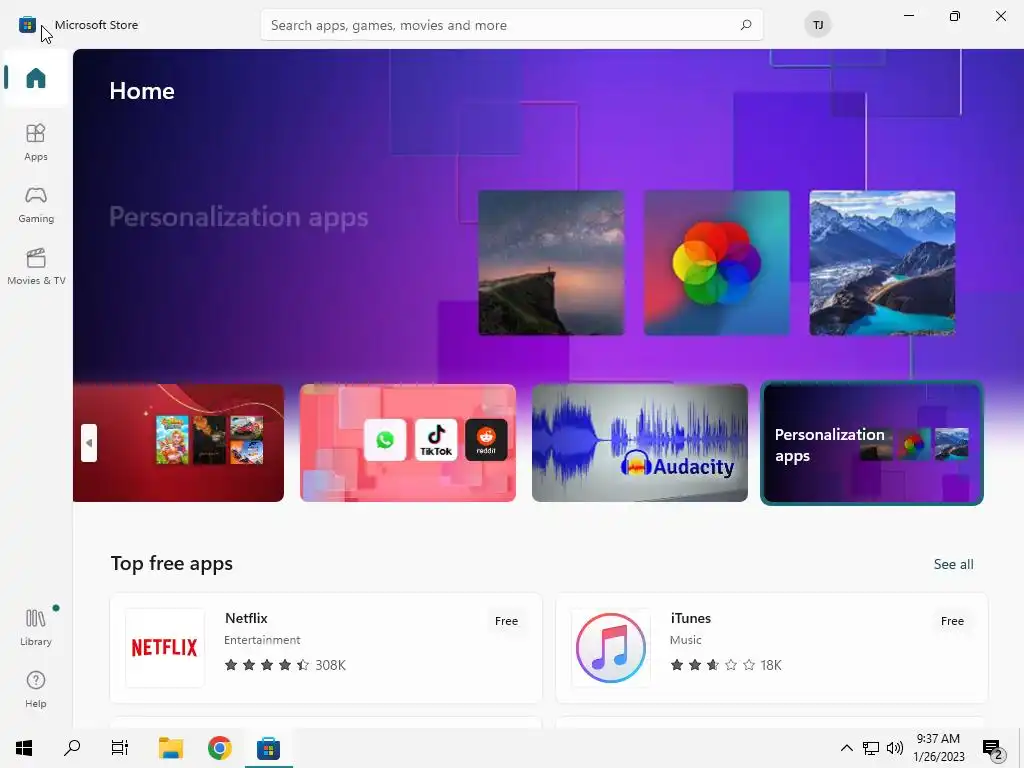Open Help from the sidebar
1024x768 pixels.
pyautogui.click(x=36, y=690)
